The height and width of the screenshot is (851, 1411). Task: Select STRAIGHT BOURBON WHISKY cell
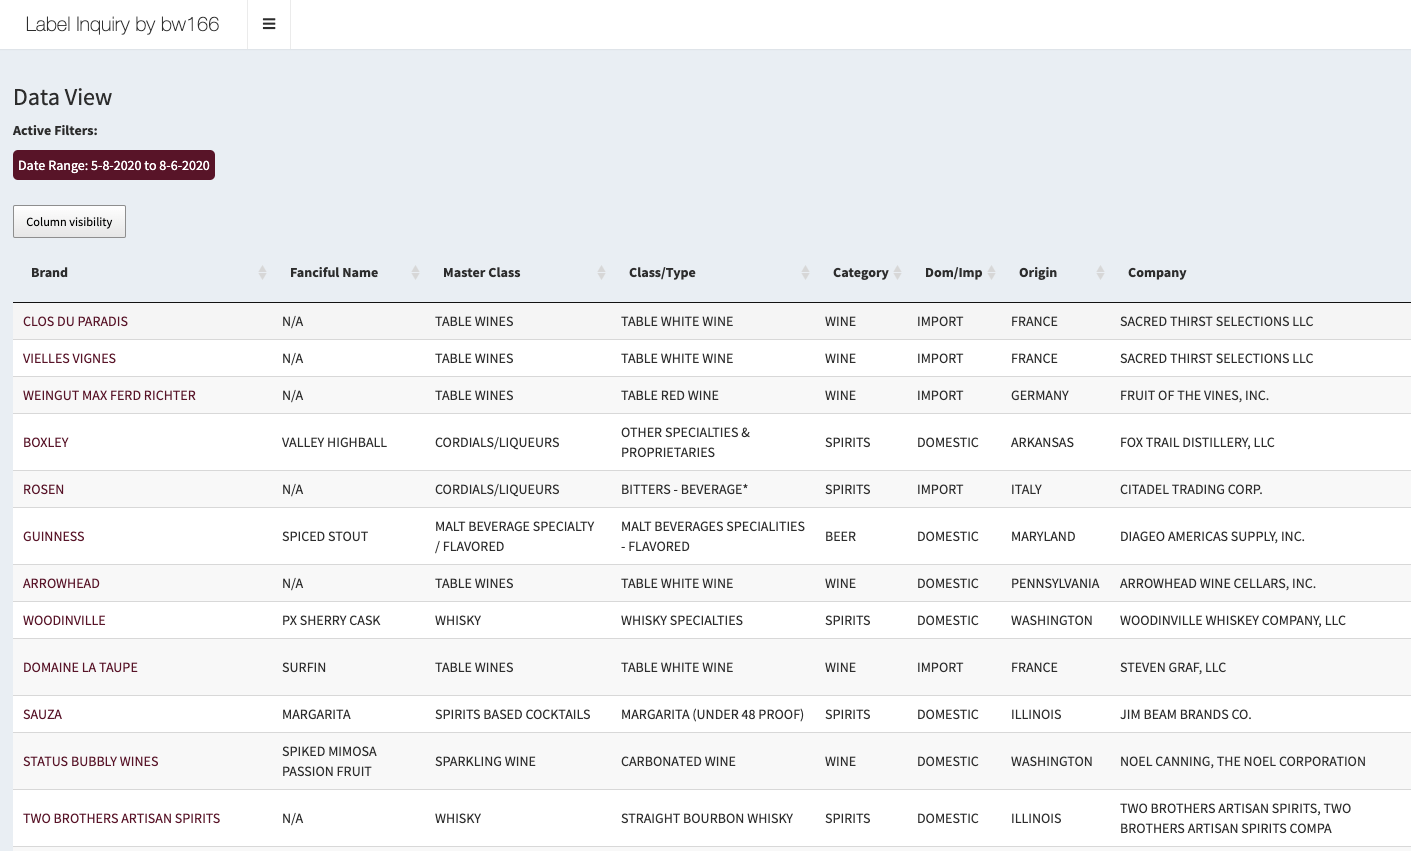(707, 818)
